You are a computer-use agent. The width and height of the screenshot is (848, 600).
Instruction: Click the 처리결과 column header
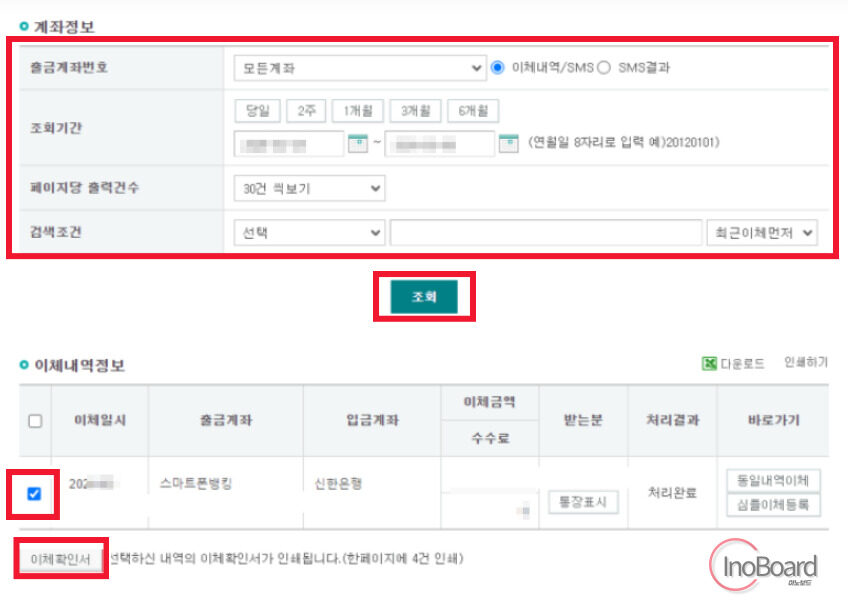pyautogui.click(x=672, y=420)
